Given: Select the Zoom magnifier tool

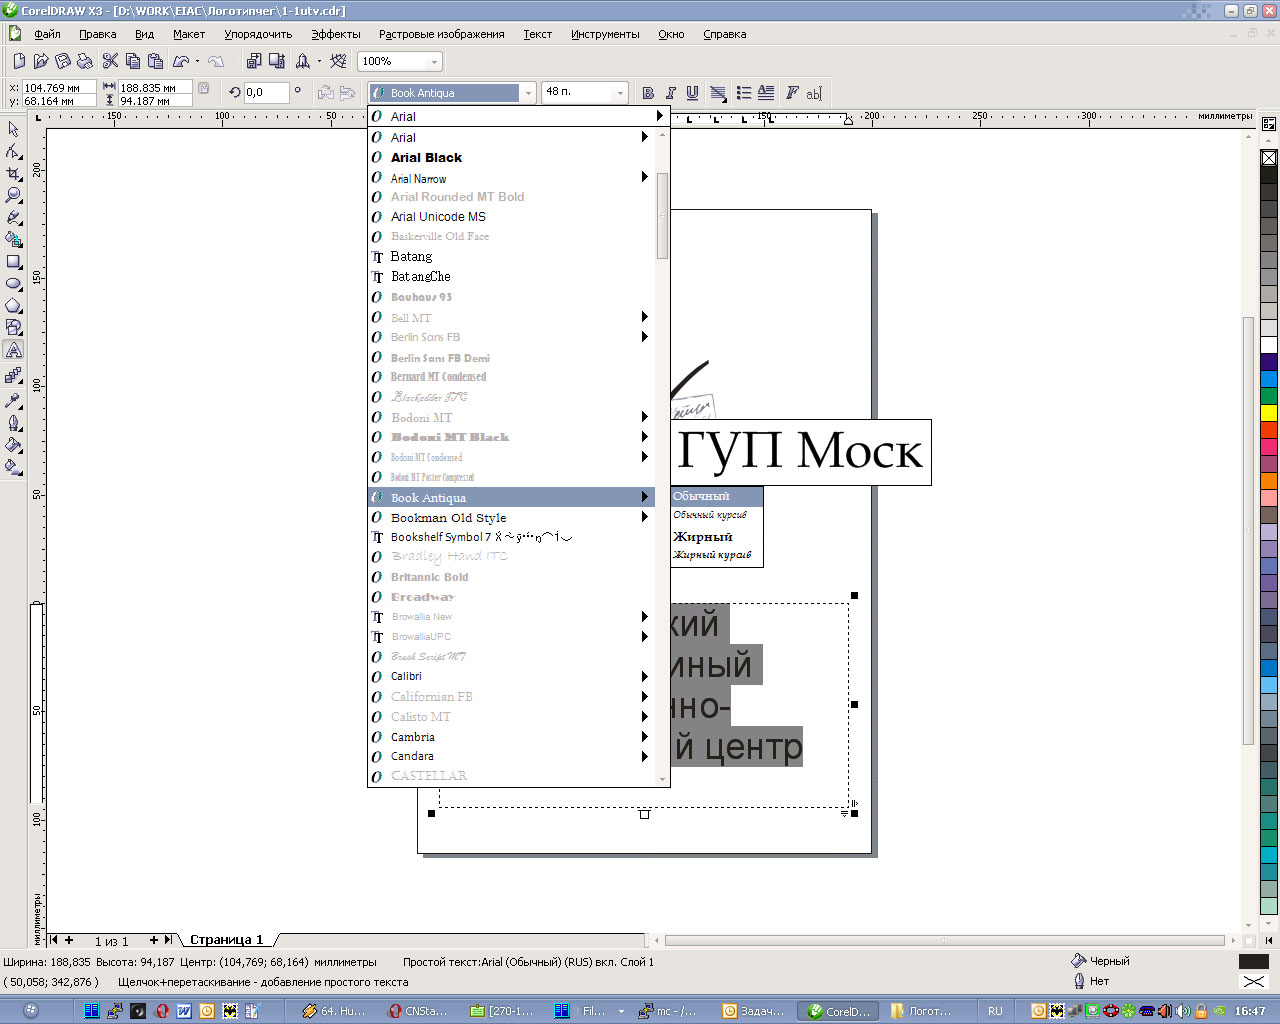Looking at the screenshot, I should click(13, 195).
